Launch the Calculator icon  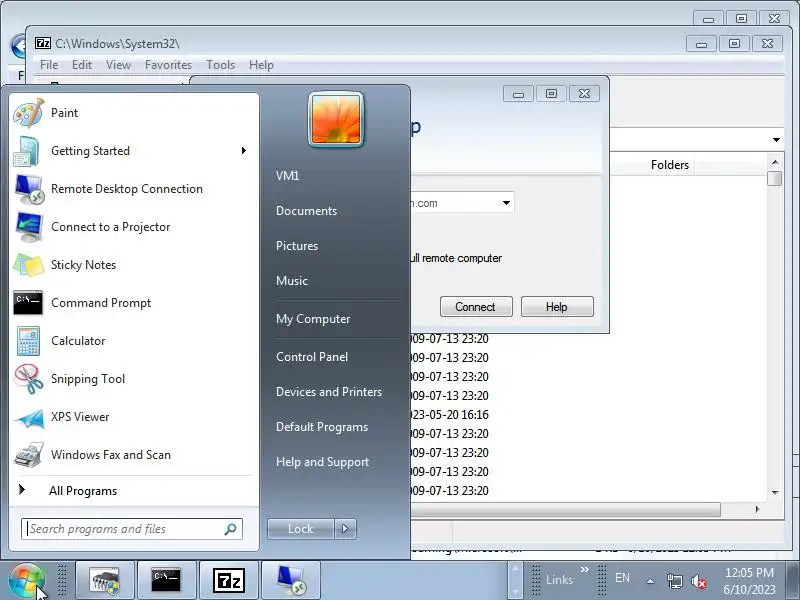(28, 341)
